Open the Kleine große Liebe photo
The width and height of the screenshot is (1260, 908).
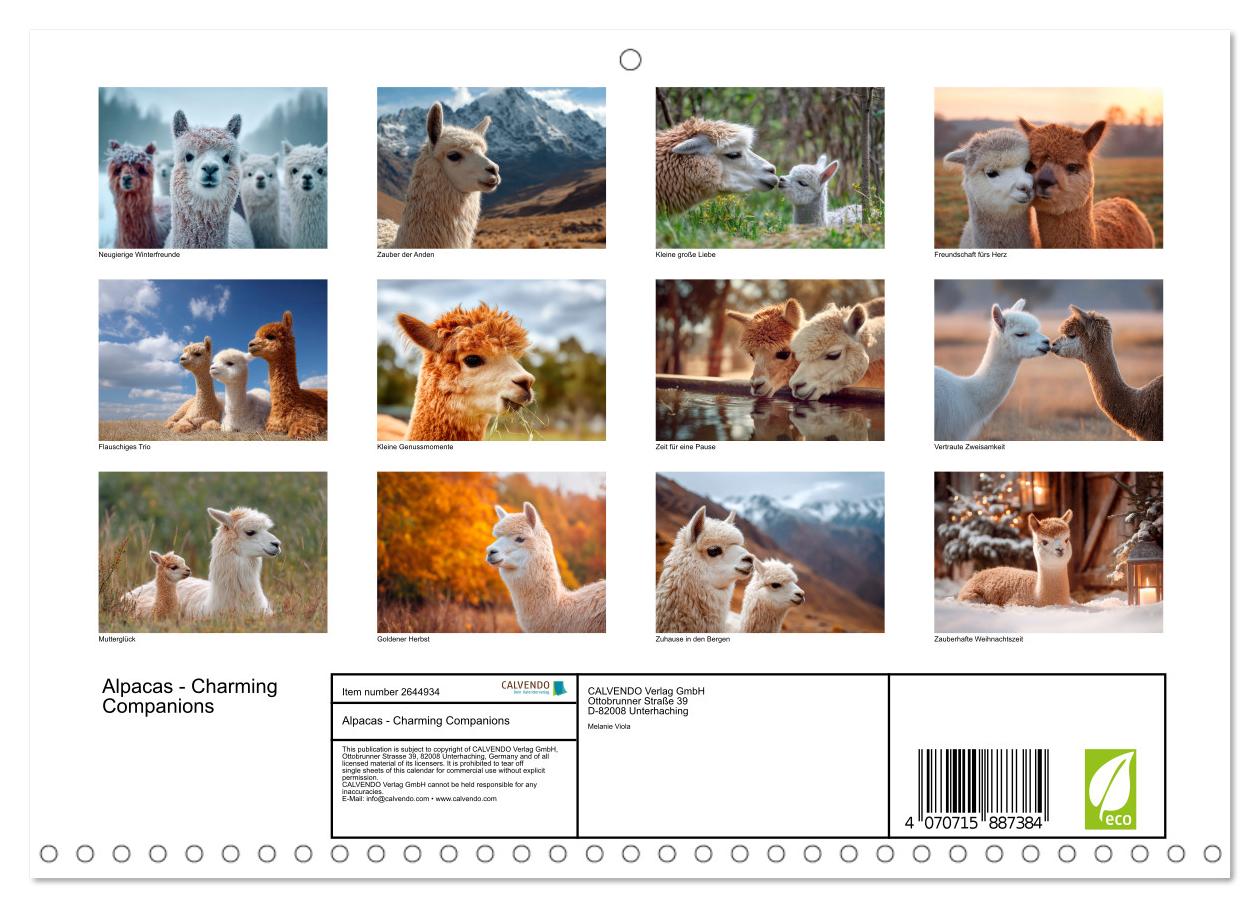(x=770, y=168)
